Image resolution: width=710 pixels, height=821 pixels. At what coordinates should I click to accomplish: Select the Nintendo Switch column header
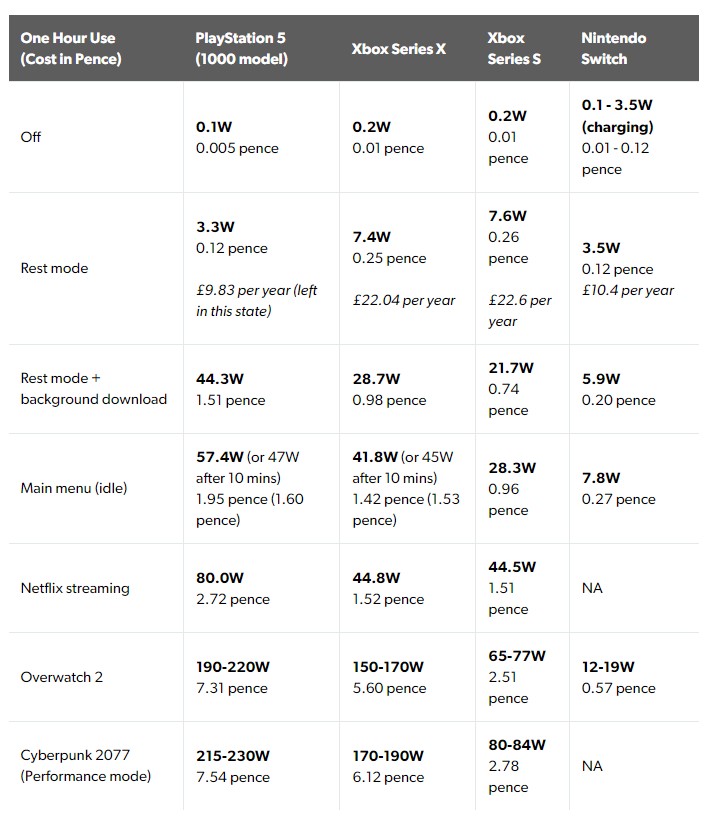(613, 48)
